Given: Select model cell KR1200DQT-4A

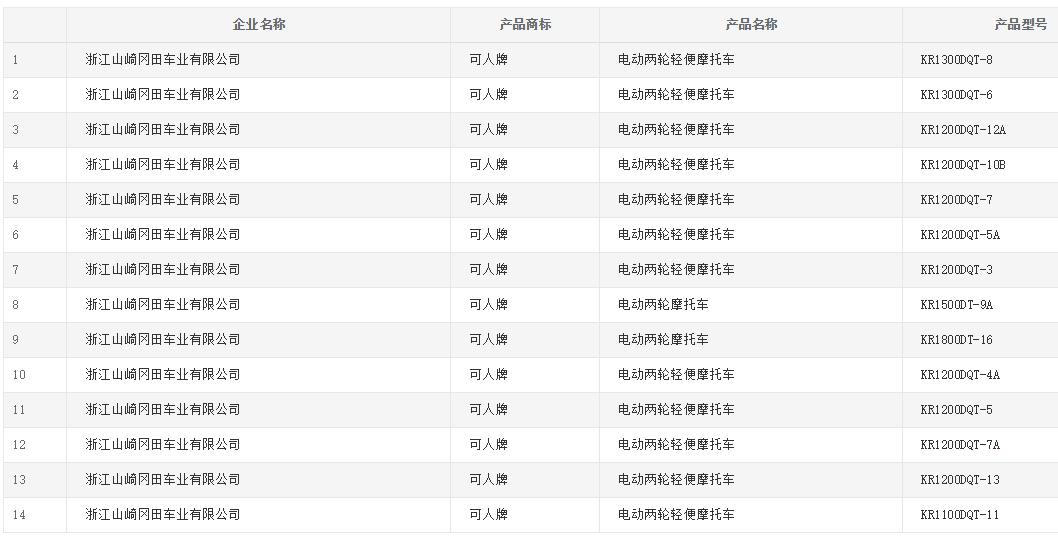Looking at the screenshot, I should (x=959, y=376).
